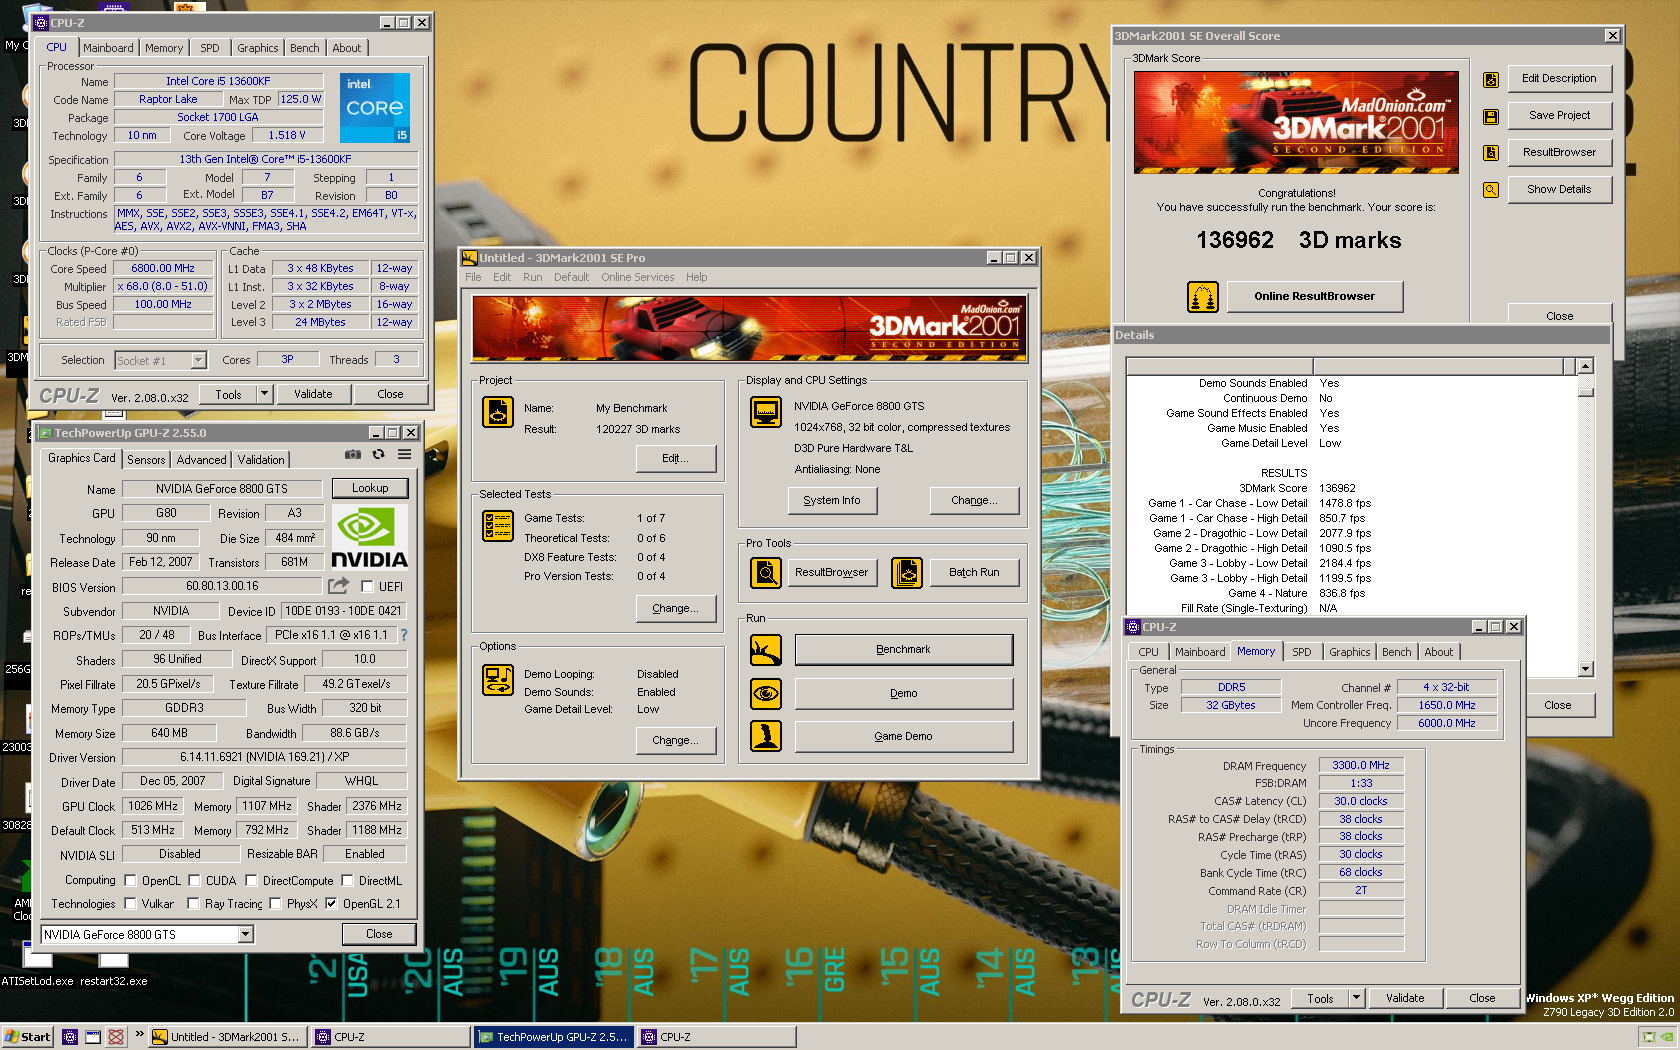Click the Benchmark button in 3DMark
1680x1050 pixels.
coord(903,650)
